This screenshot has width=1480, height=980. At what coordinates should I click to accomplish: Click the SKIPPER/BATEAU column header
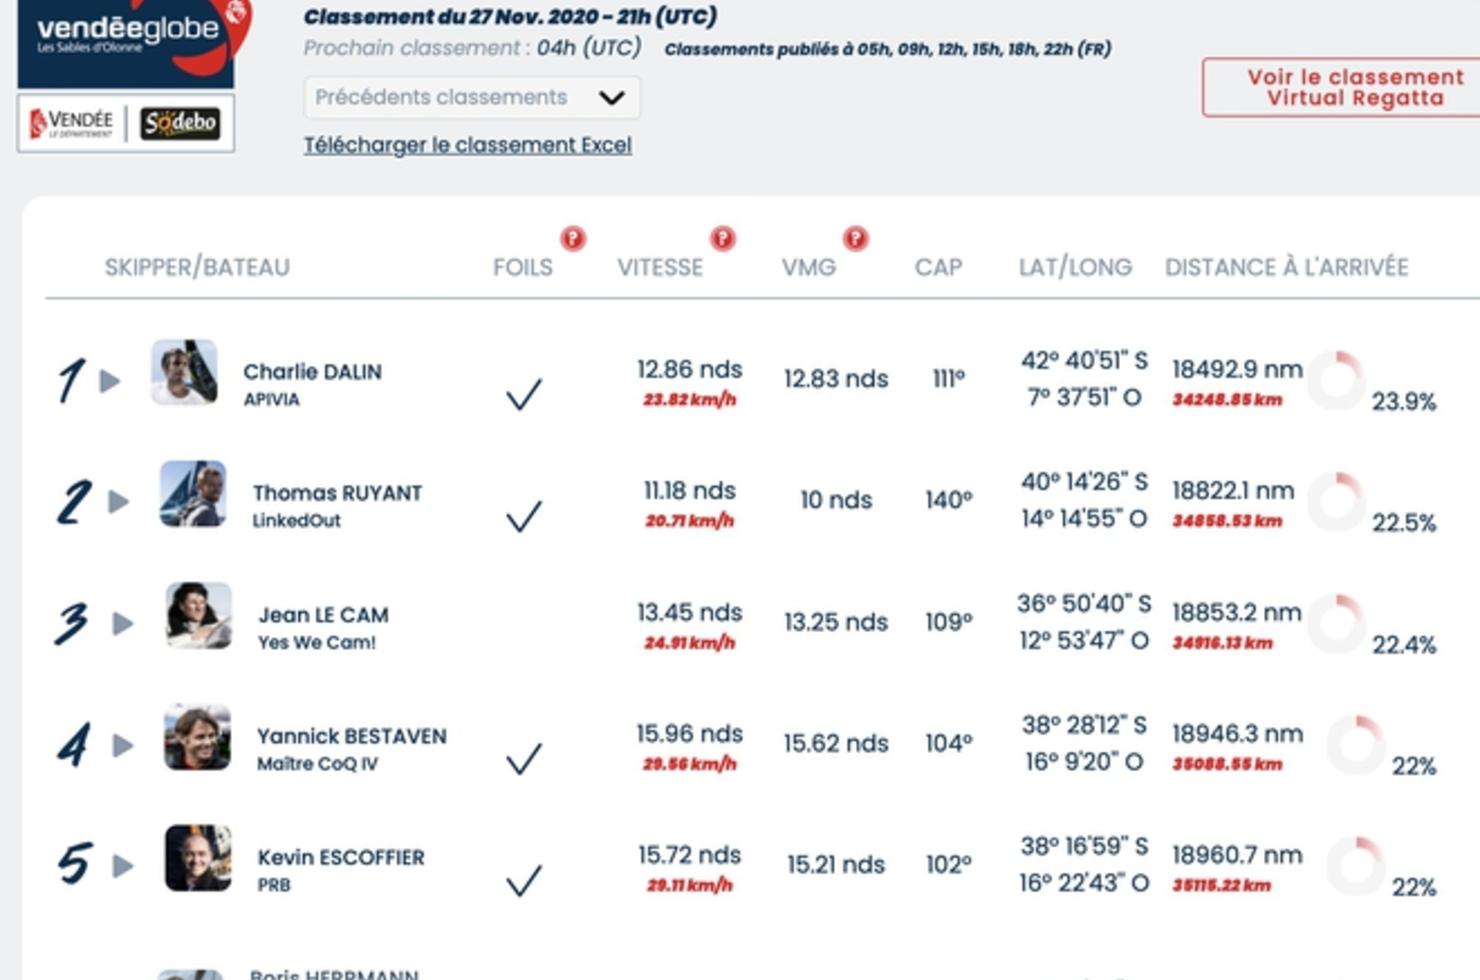click(197, 267)
